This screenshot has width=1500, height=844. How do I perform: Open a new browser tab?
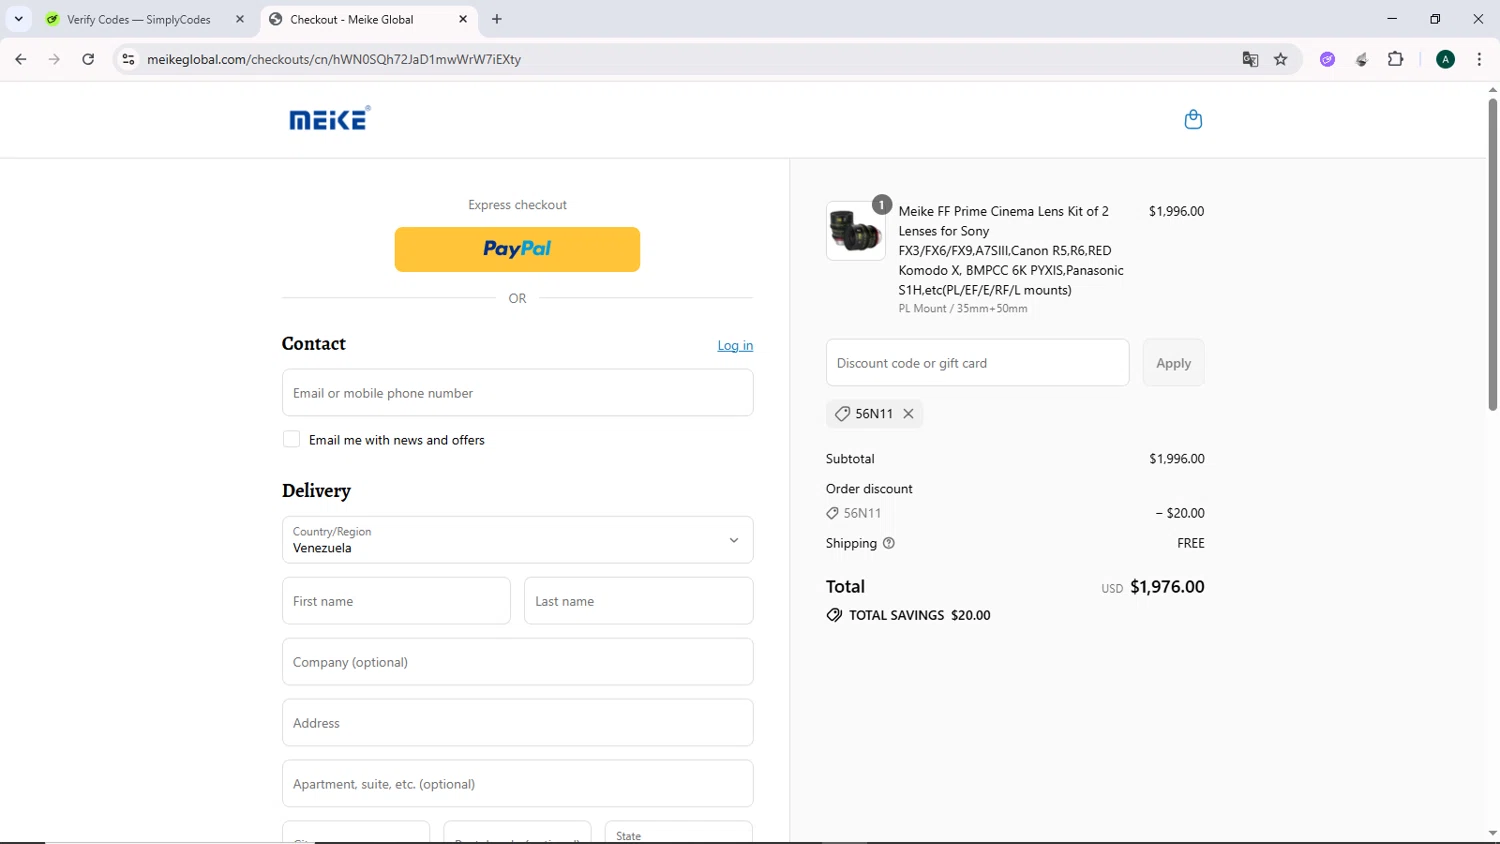[x=497, y=19]
